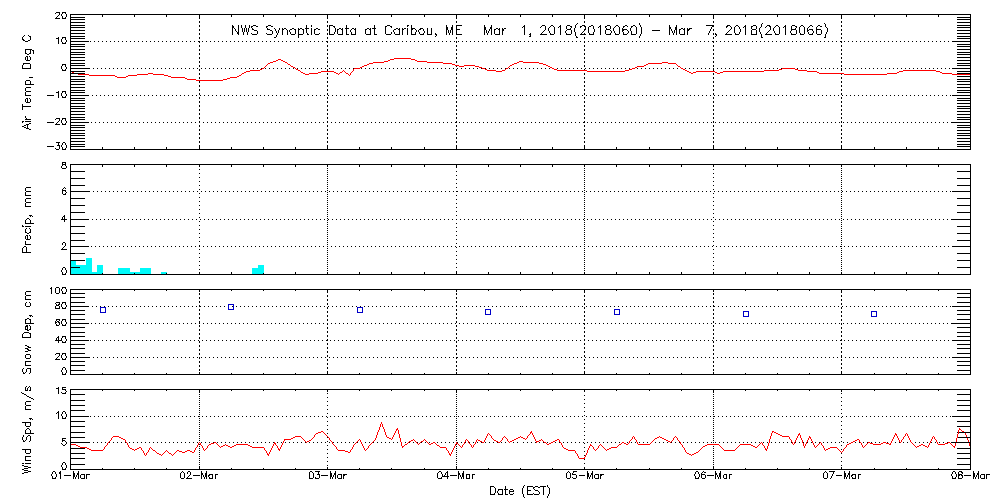Screen dimensions: 1000x500
Task: Click the snow depth marker for 05-Mar
Action: click(x=617, y=312)
